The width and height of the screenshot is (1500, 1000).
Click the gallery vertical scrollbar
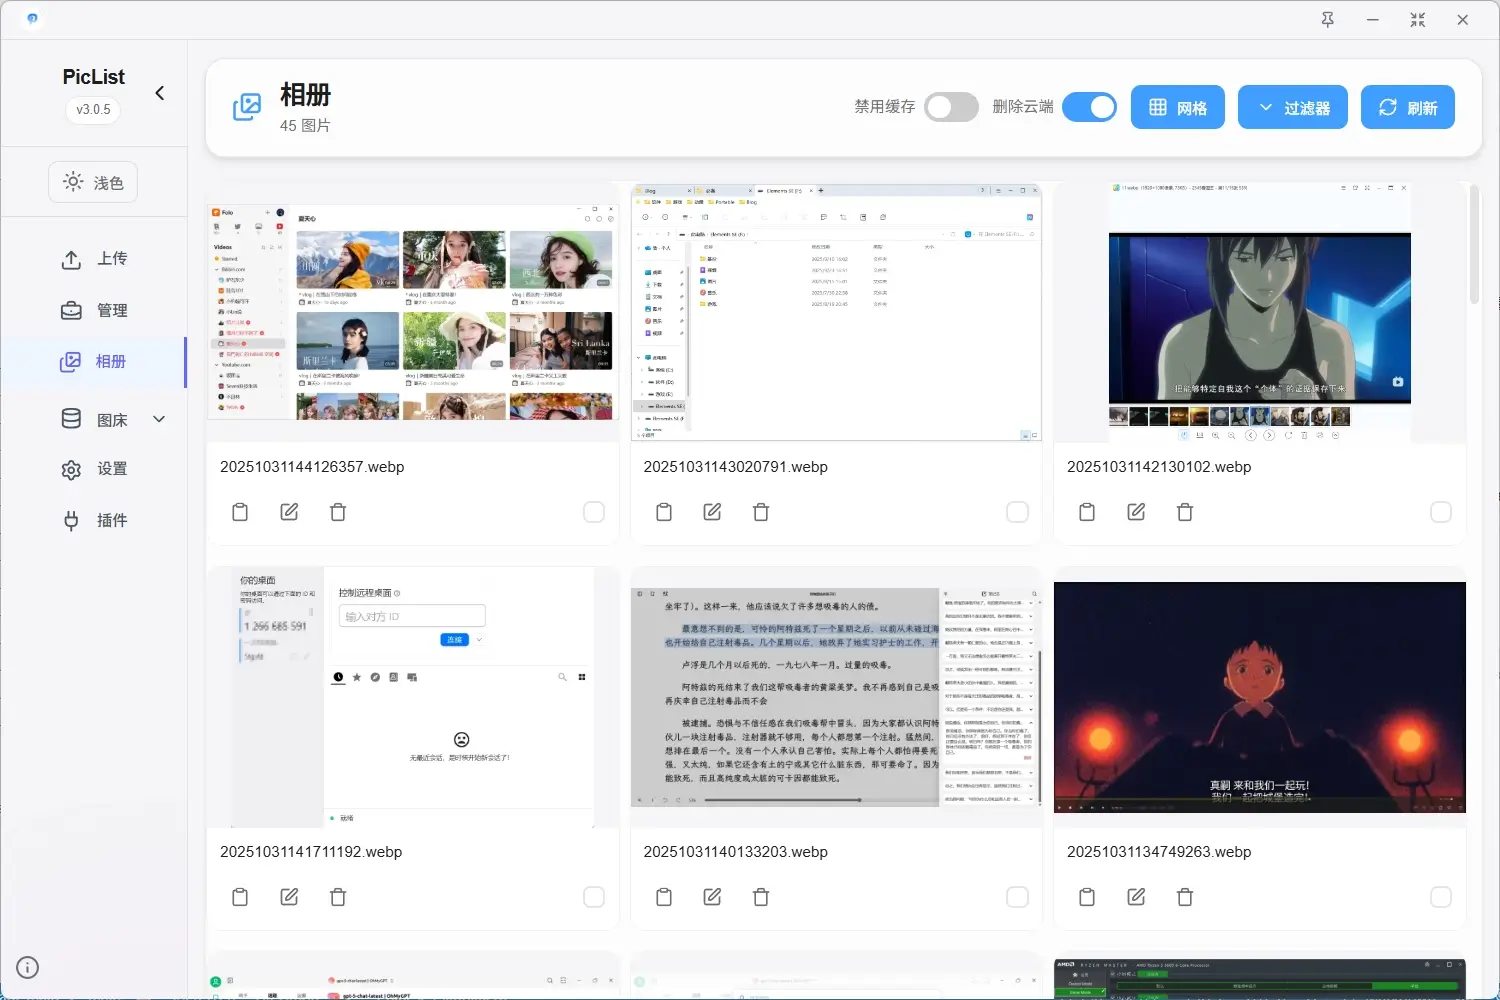point(1474,244)
